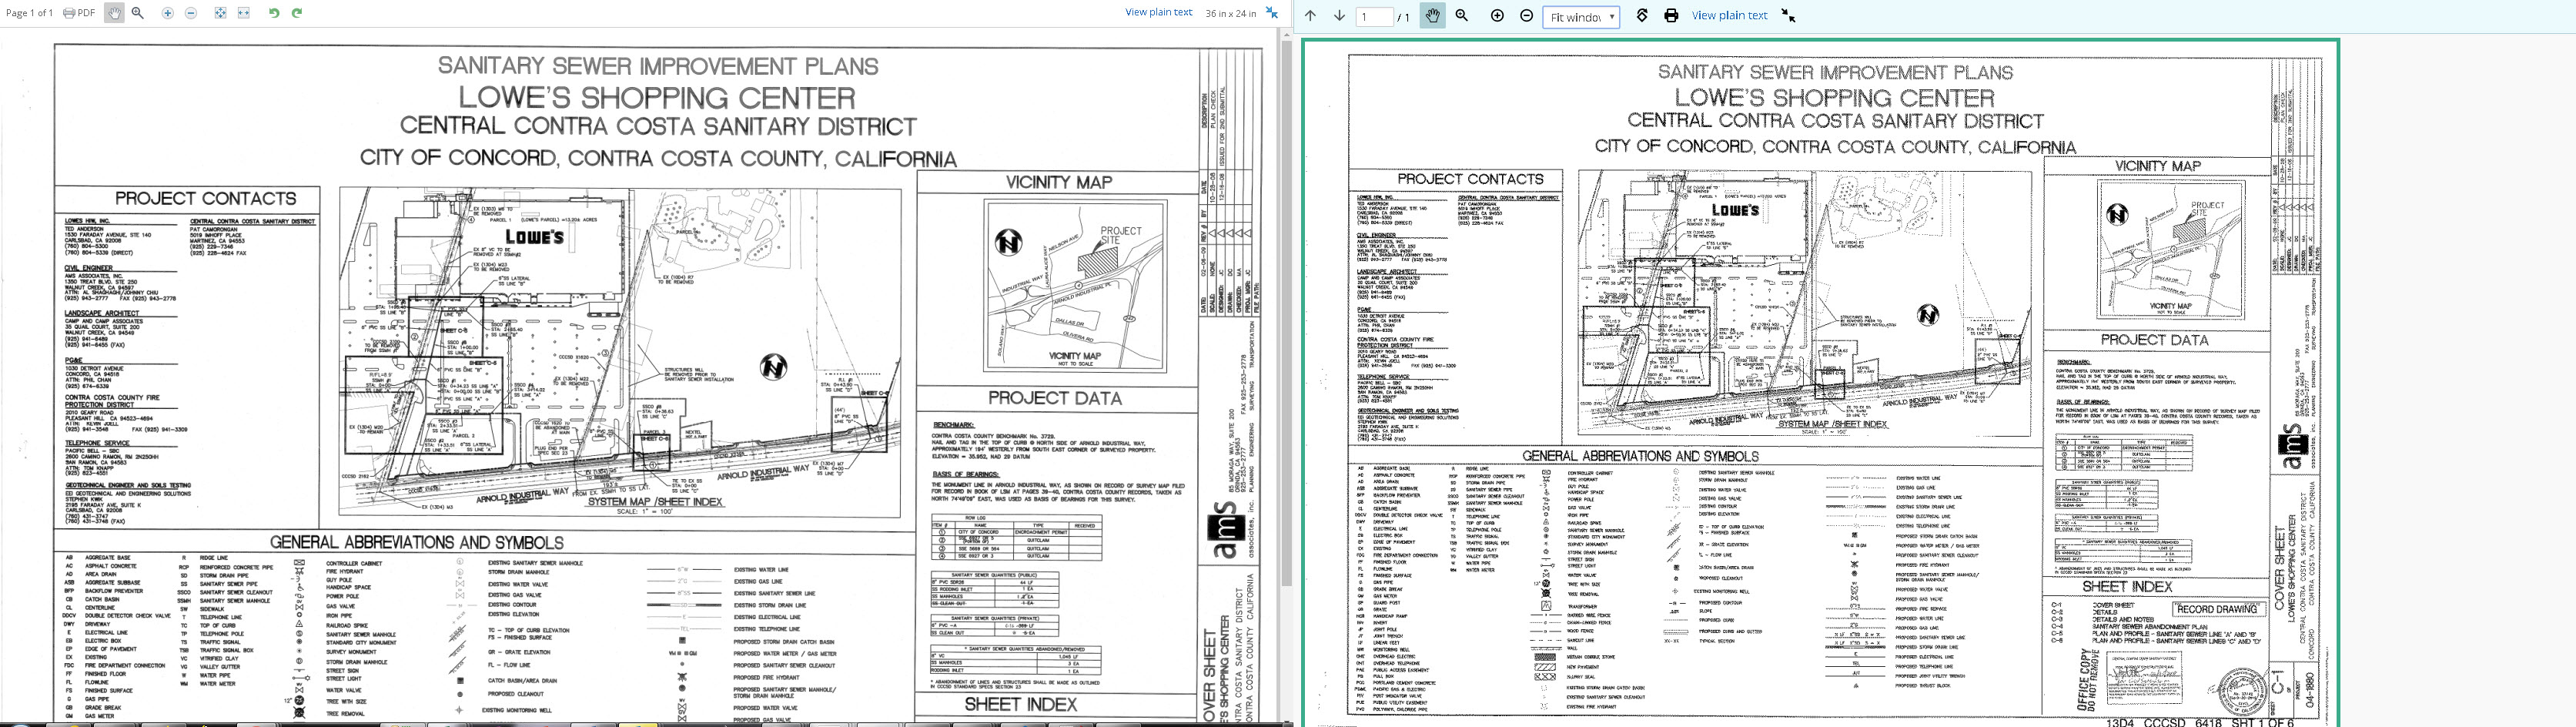Print the document from right viewer
The height and width of the screenshot is (727, 2576).
pos(1671,16)
